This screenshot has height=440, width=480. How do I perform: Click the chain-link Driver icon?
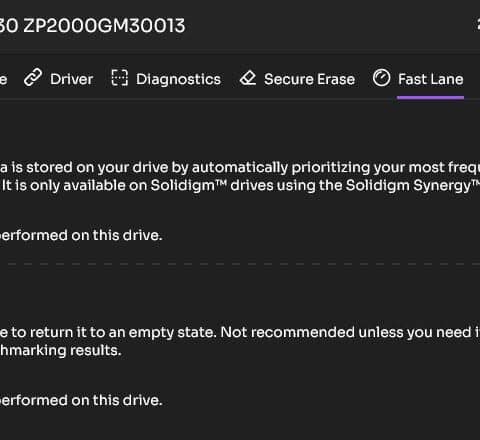click(33, 78)
